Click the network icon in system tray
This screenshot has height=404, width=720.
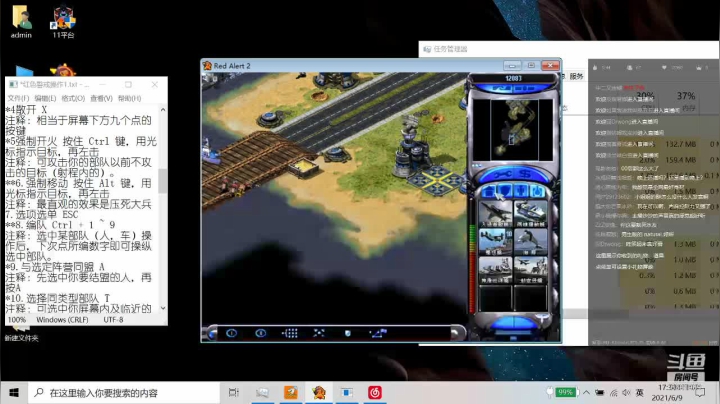pyautogui.click(x=613, y=393)
